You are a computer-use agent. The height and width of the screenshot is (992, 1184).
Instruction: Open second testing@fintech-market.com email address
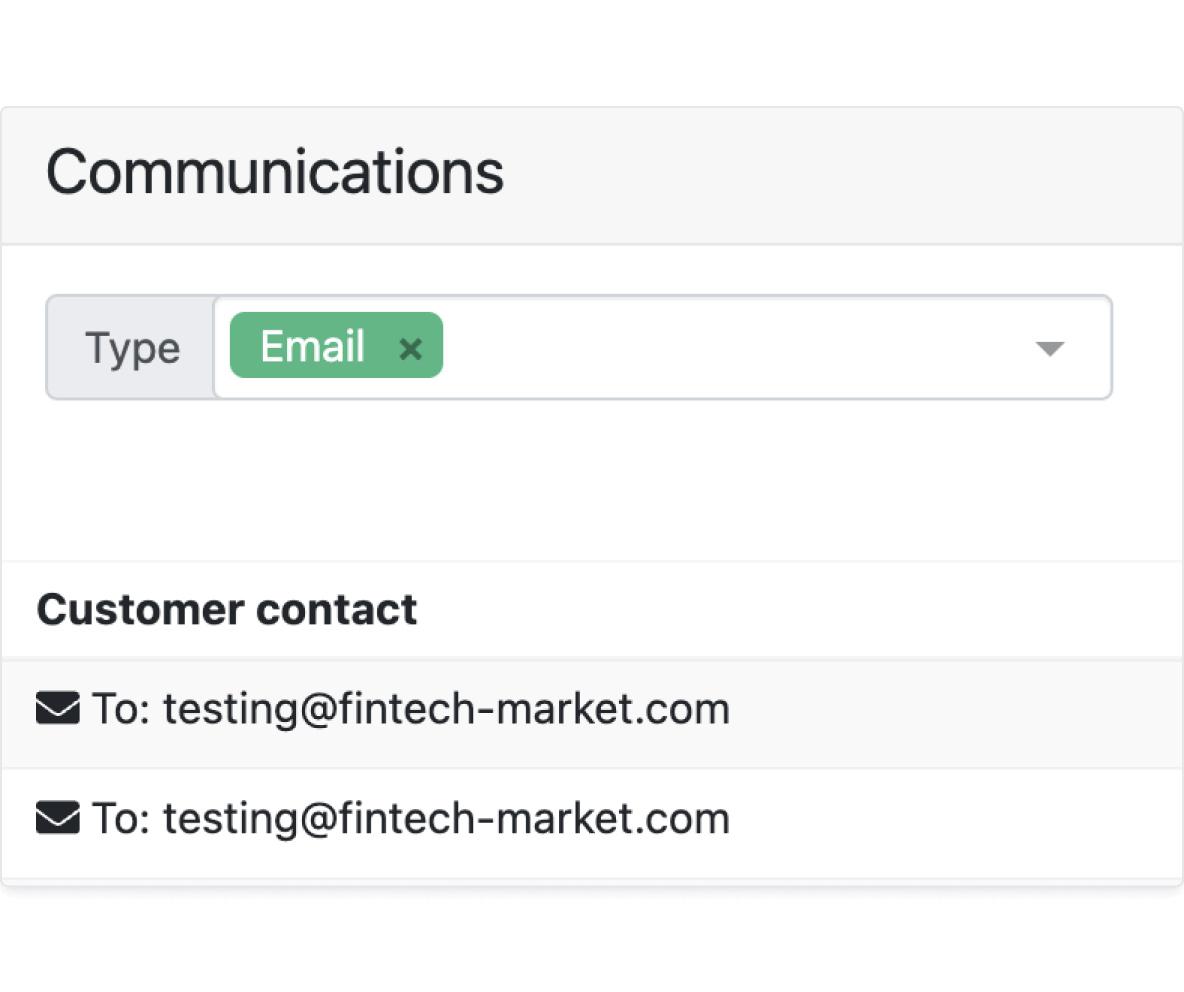(x=446, y=818)
